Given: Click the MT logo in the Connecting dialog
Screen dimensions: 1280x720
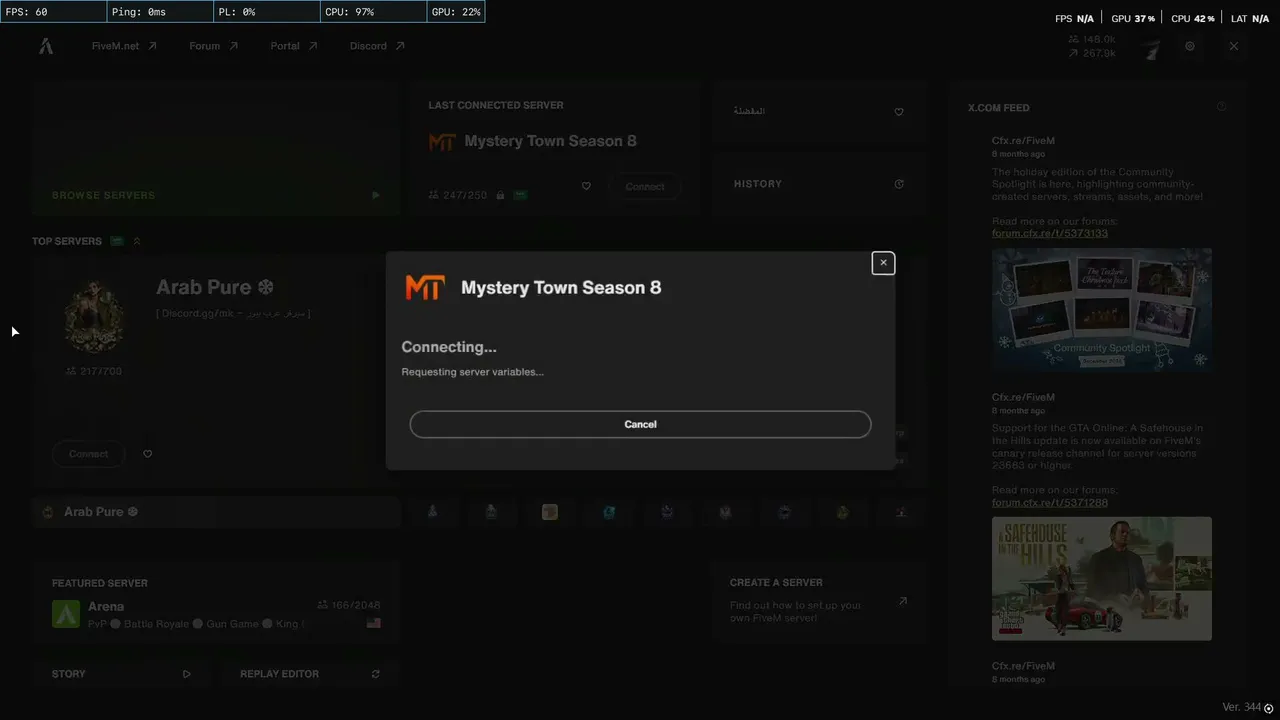Looking at the screenshot, I should point(425,288).
